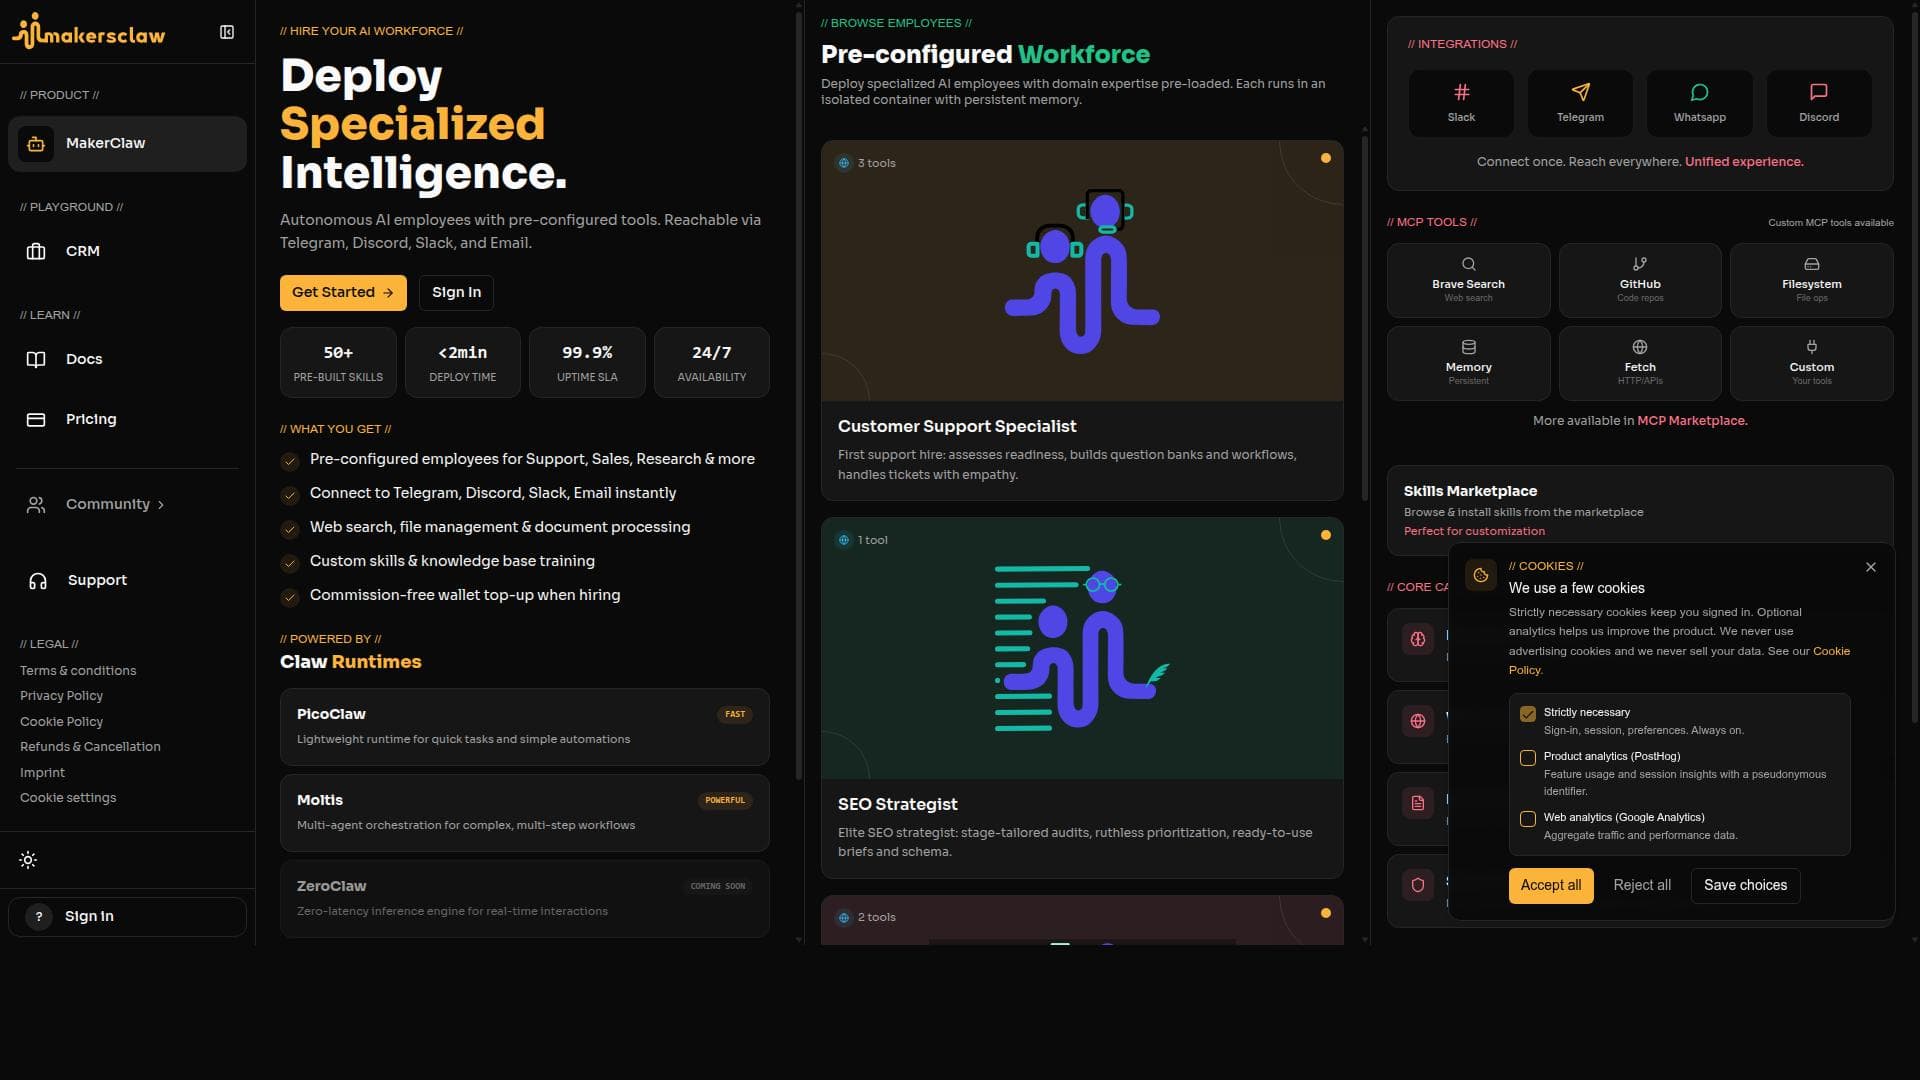Click the 1 tool globe icon
This screenshot has width=1920, height=1080.
pyautogui.click(x=844, y=540)
